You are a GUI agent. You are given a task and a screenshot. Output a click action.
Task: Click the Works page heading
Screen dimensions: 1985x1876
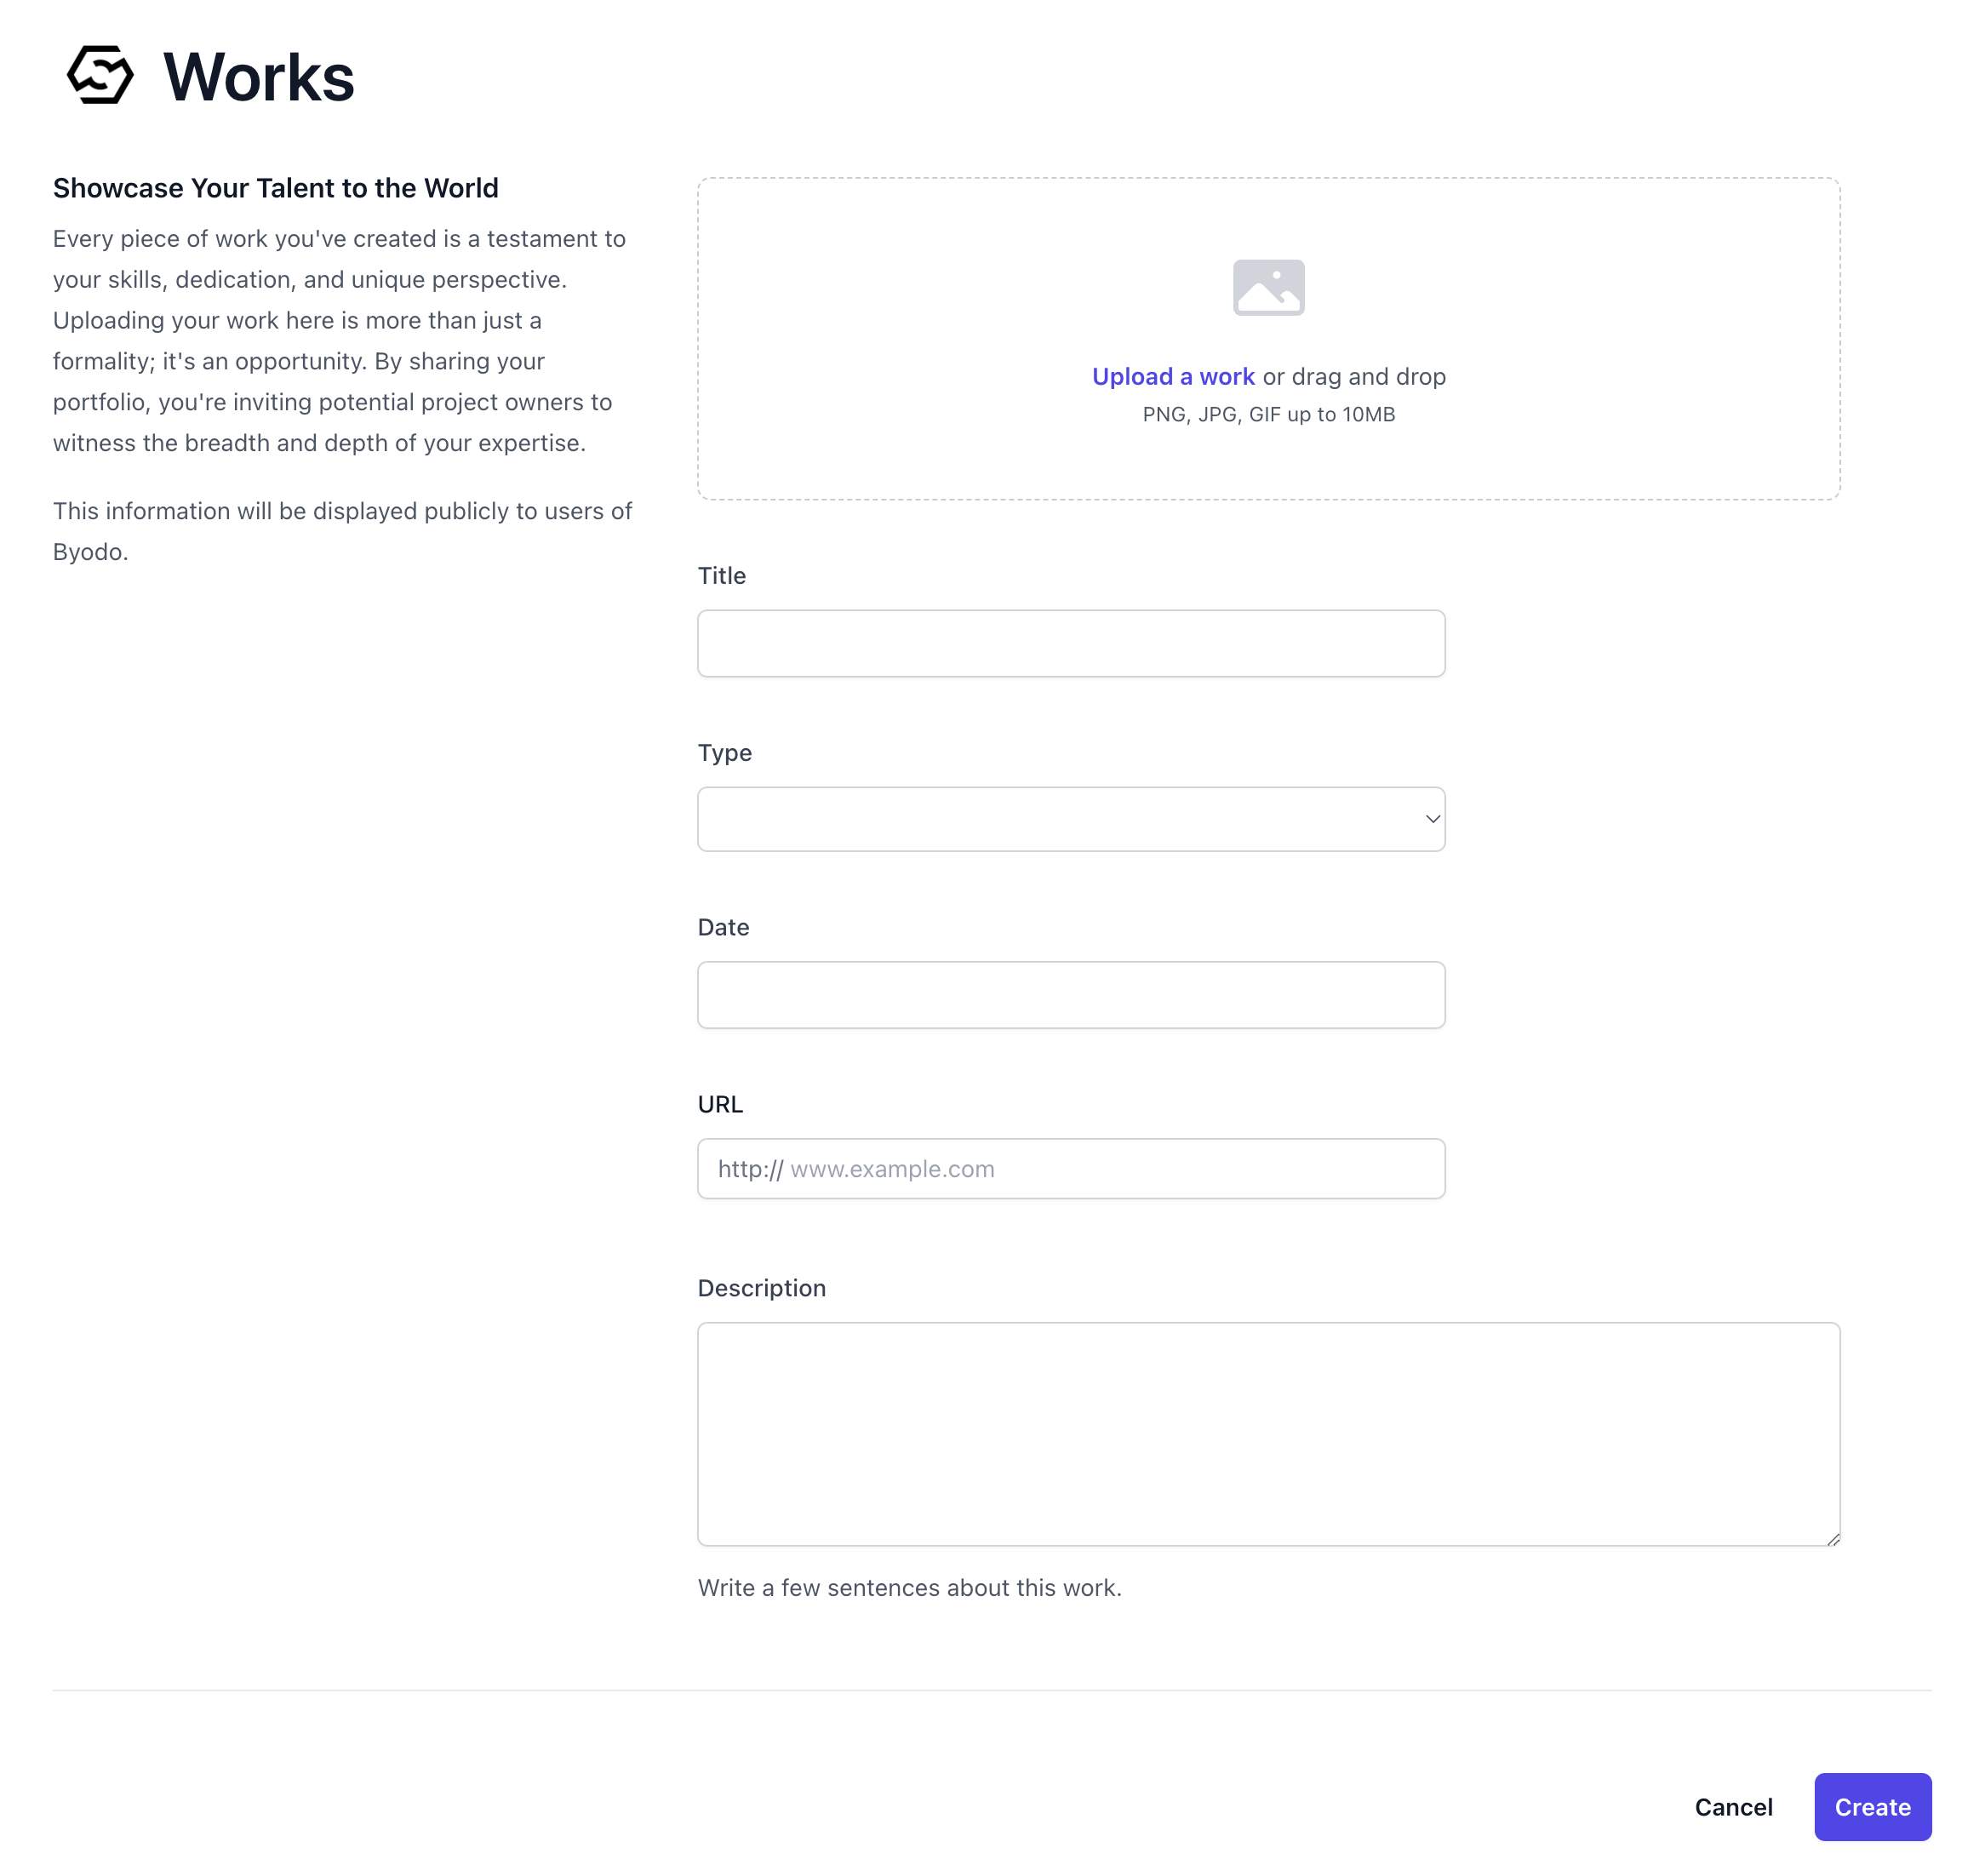pyautogui.click(x=258, y=77)
